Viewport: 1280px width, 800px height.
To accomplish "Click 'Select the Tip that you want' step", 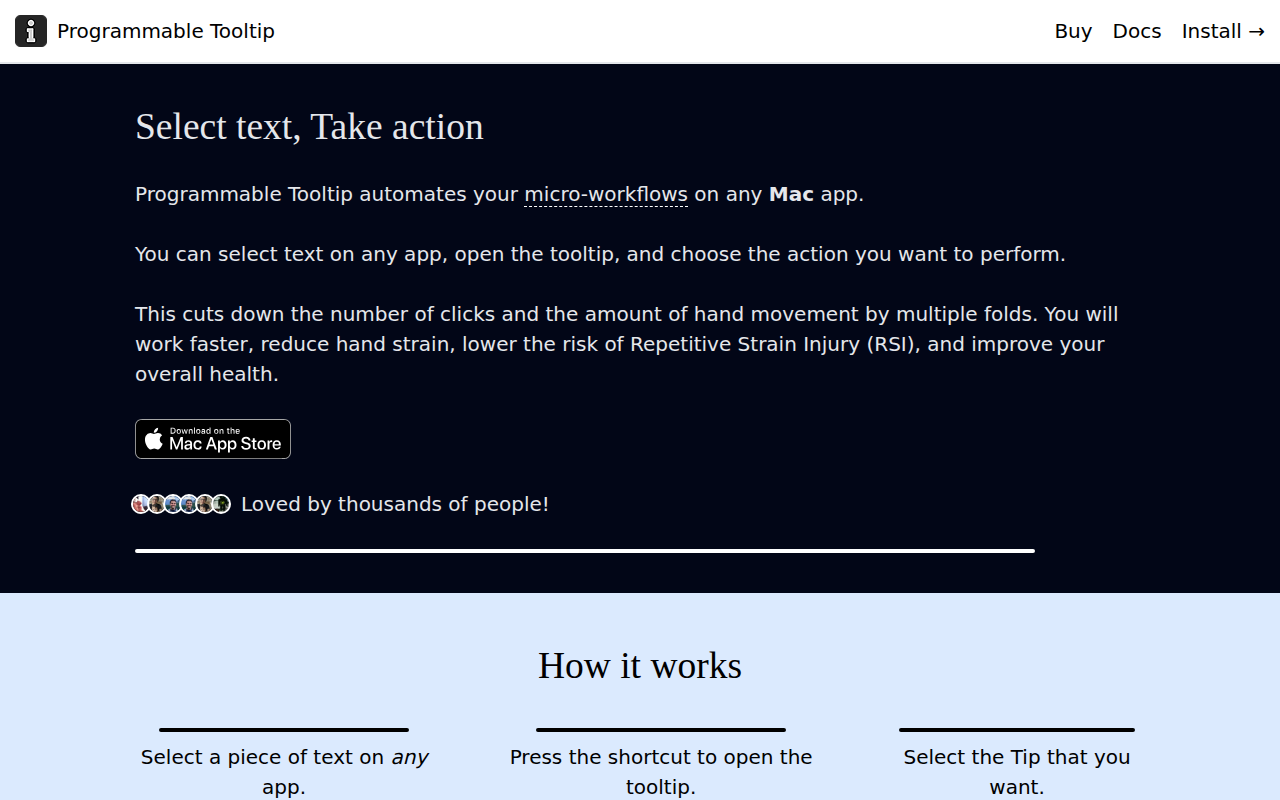I will pyautogui.click(x=1017, y=772).
